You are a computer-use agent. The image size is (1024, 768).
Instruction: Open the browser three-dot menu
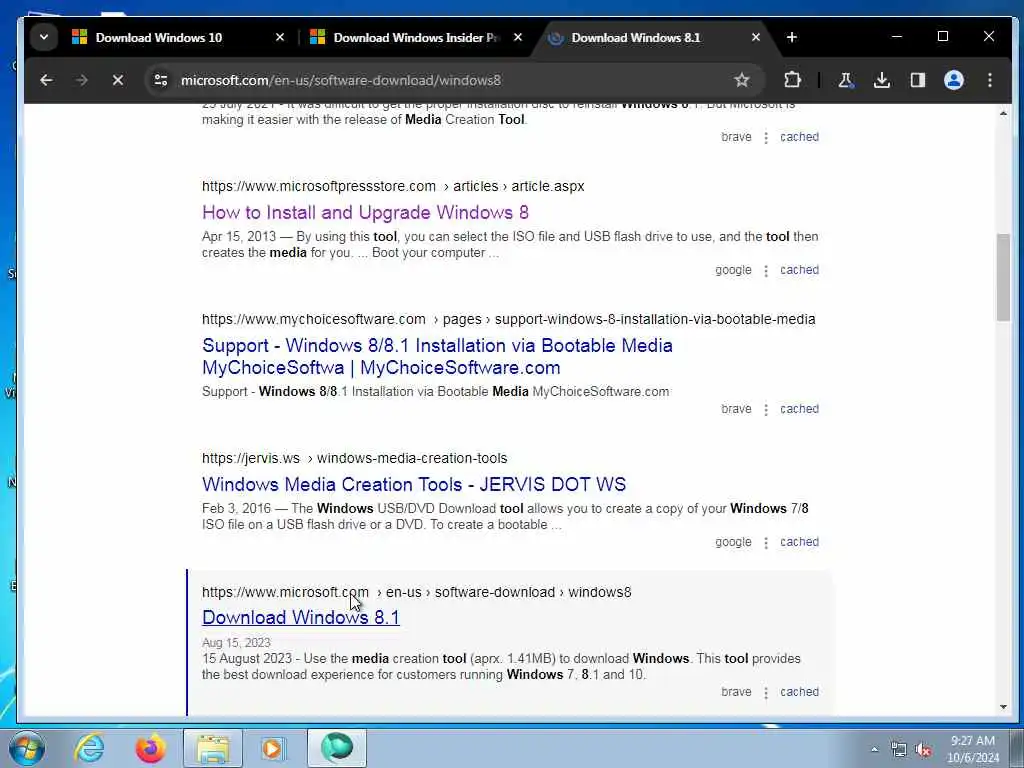pos(990,80)
